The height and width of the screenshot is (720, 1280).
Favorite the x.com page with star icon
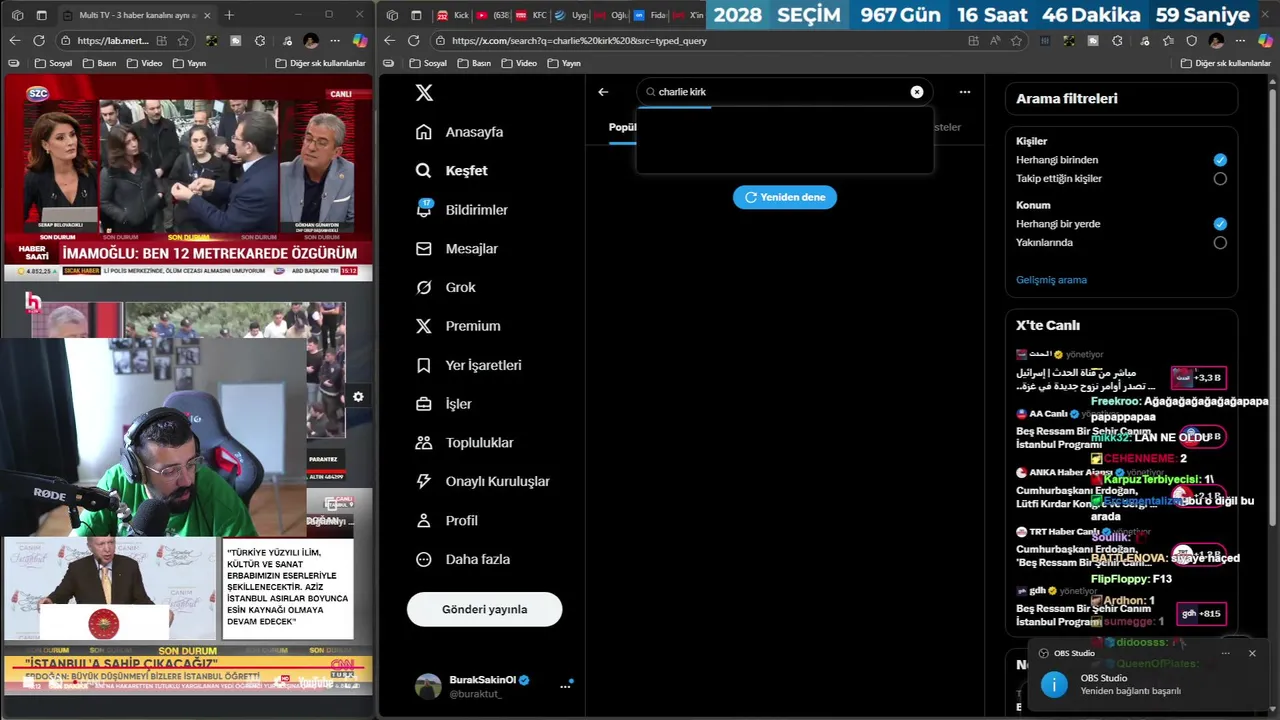point(1016,41)
